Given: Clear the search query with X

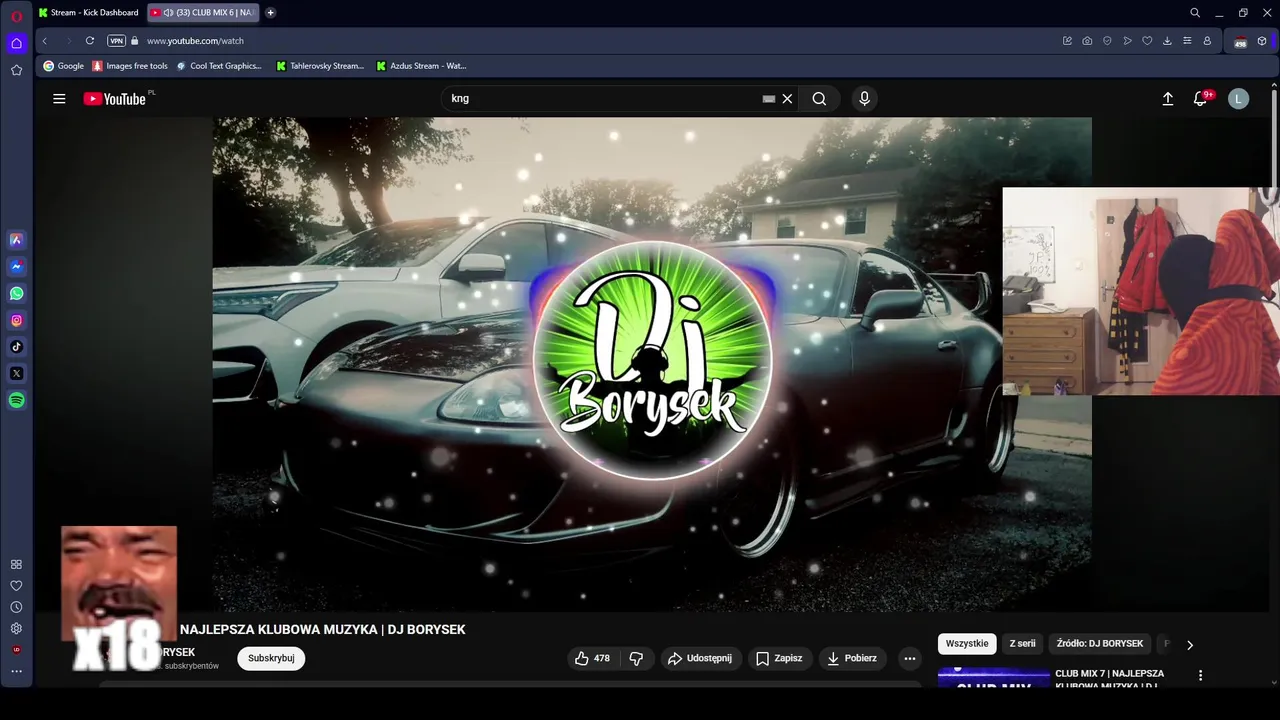Looking at the screenshot, I should [787, 99].
